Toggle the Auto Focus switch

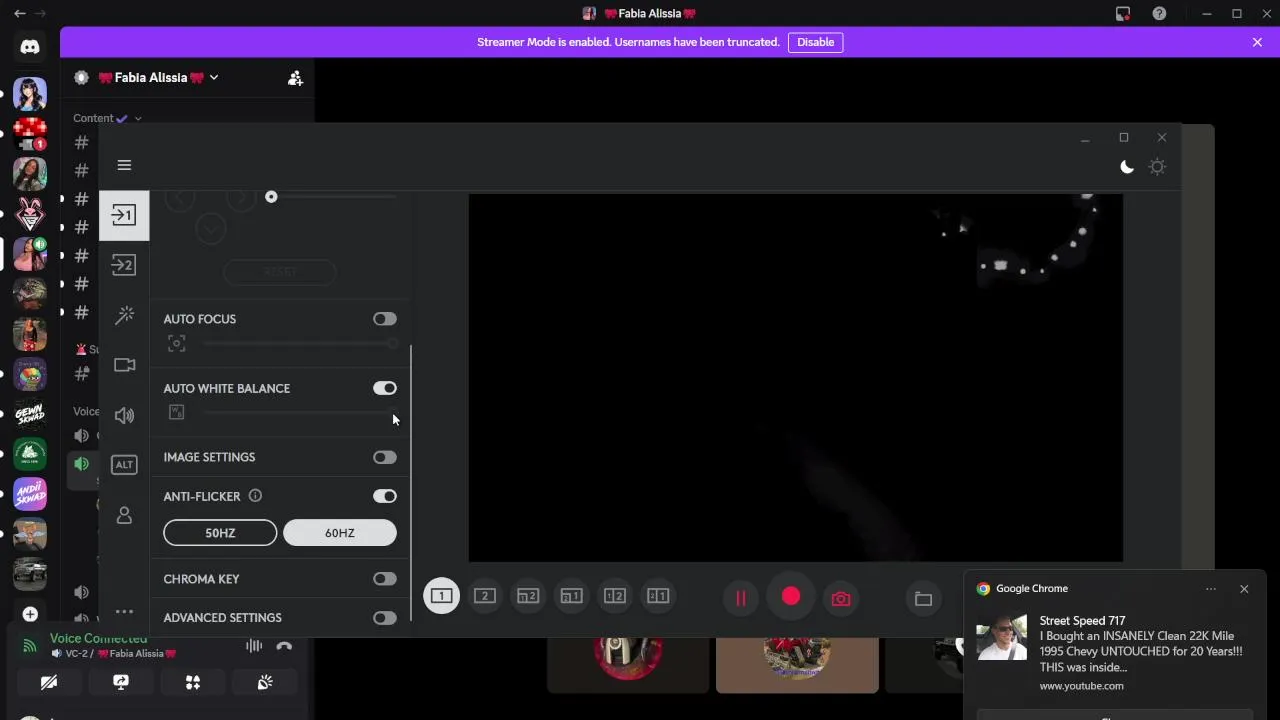[x=385, y=319]
